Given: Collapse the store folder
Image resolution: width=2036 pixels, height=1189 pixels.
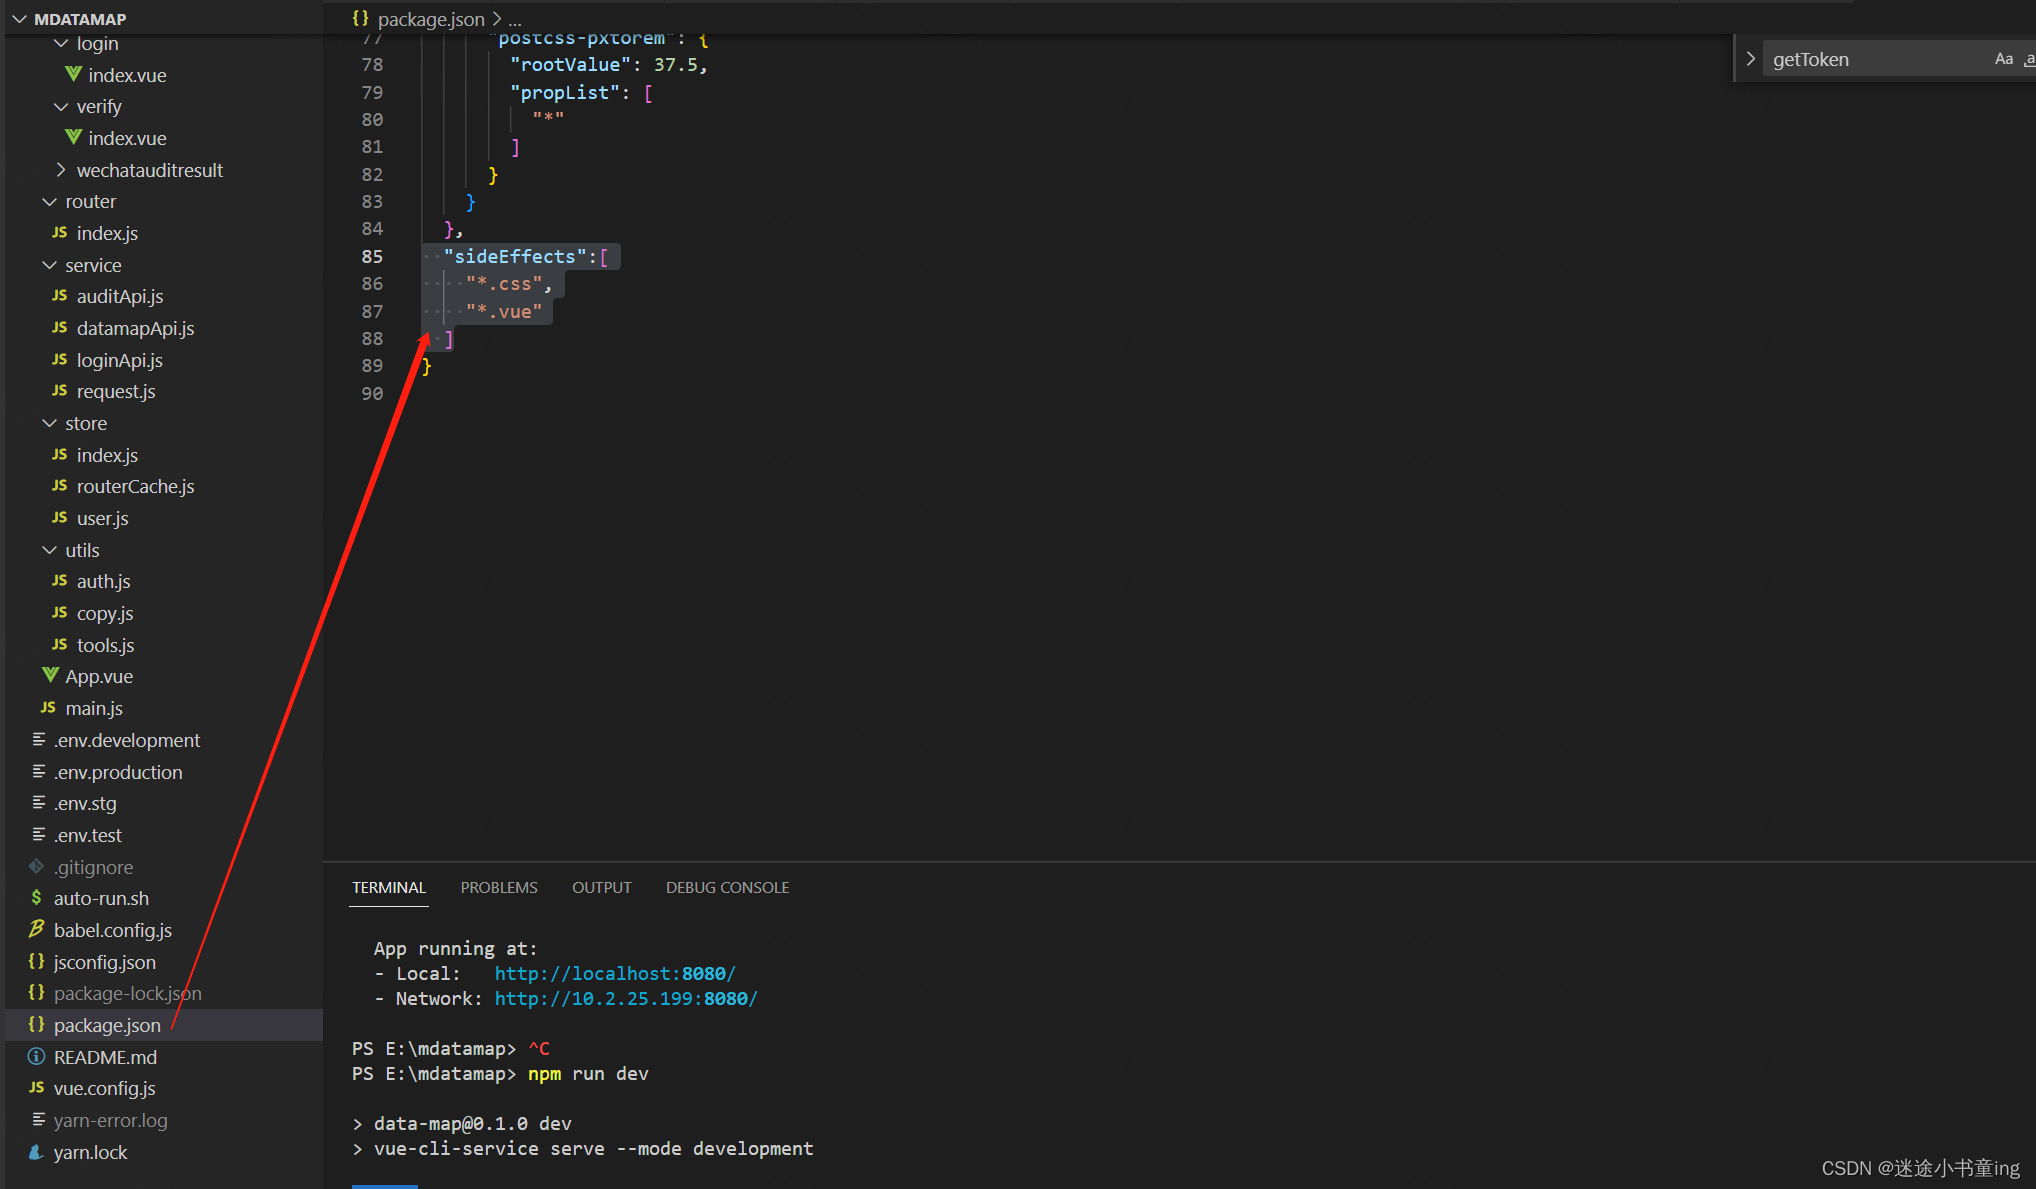Looking at the screenshot, I should [49, 423].
